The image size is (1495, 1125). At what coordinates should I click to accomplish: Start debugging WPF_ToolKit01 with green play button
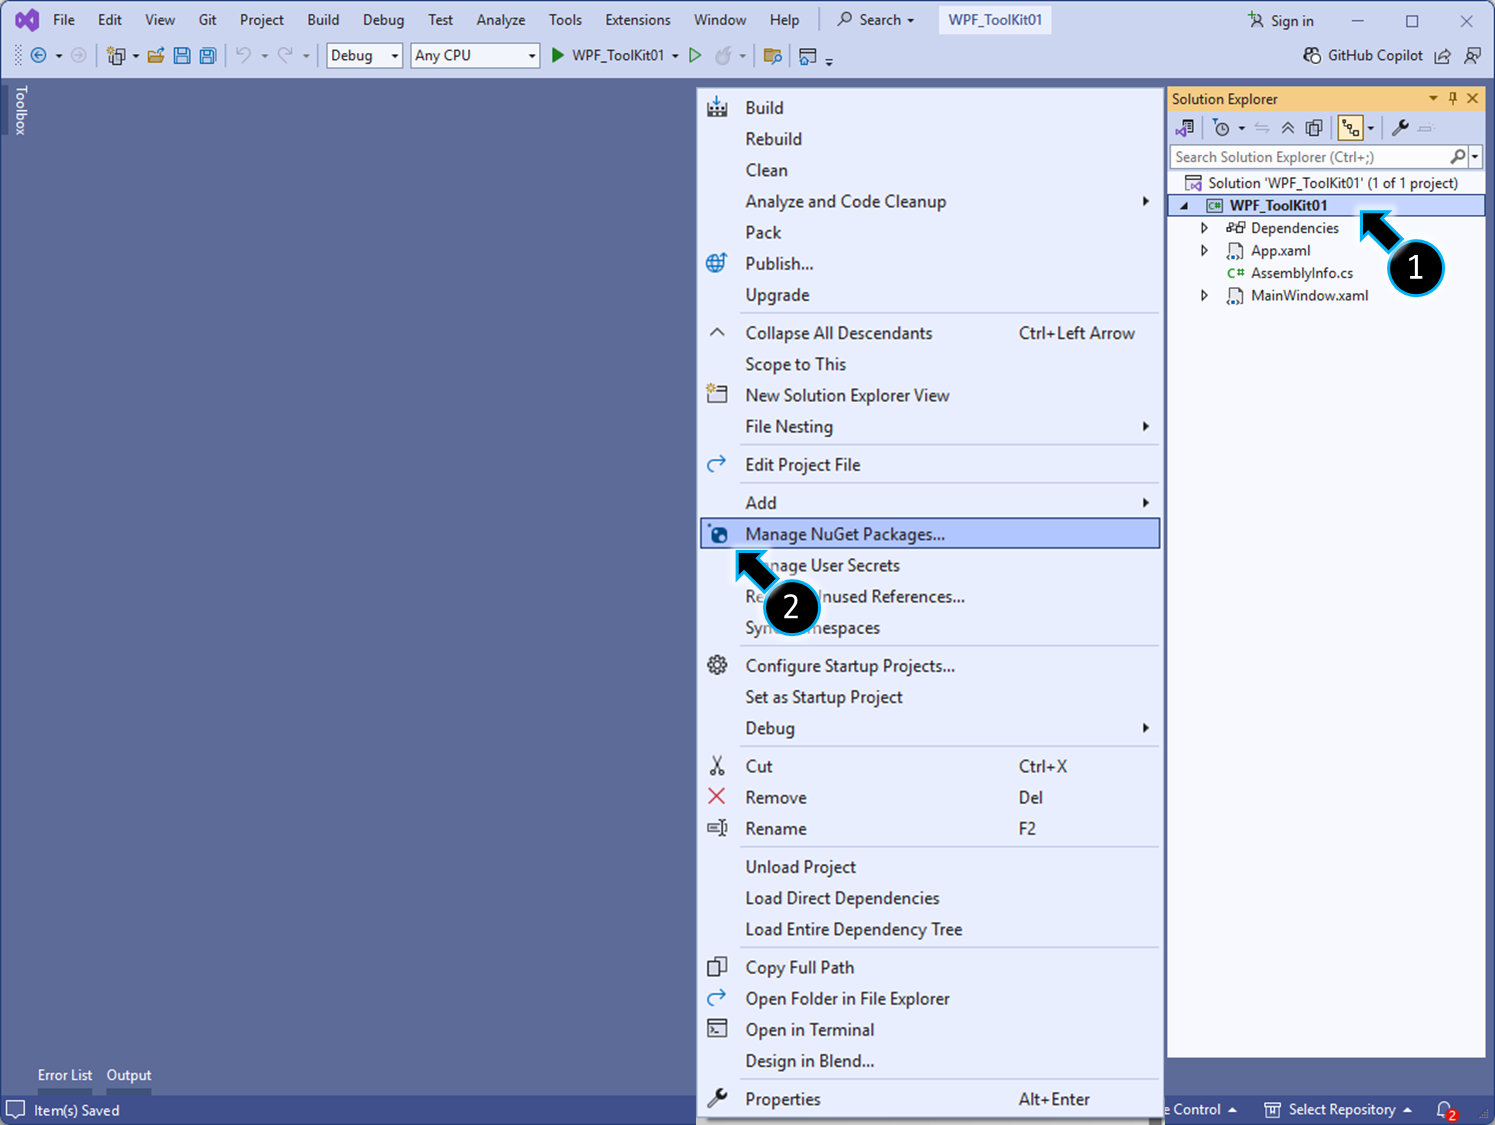[558, 56]
